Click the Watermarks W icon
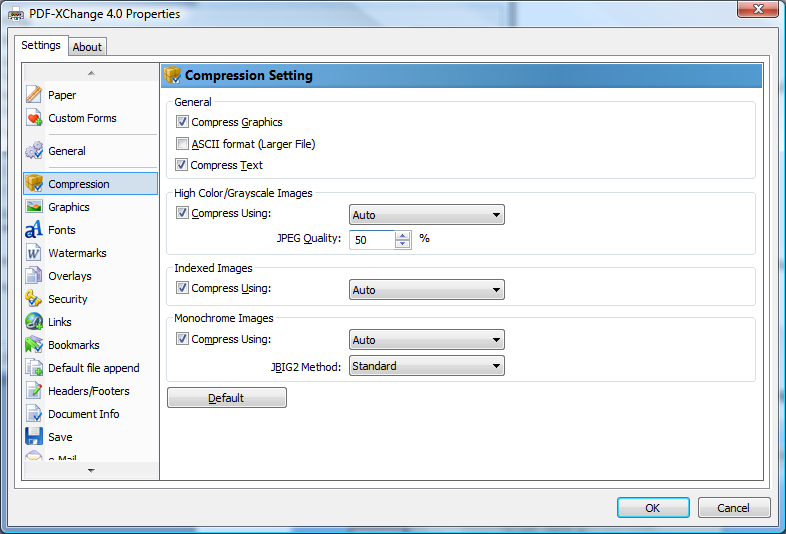 pos(34,253)
